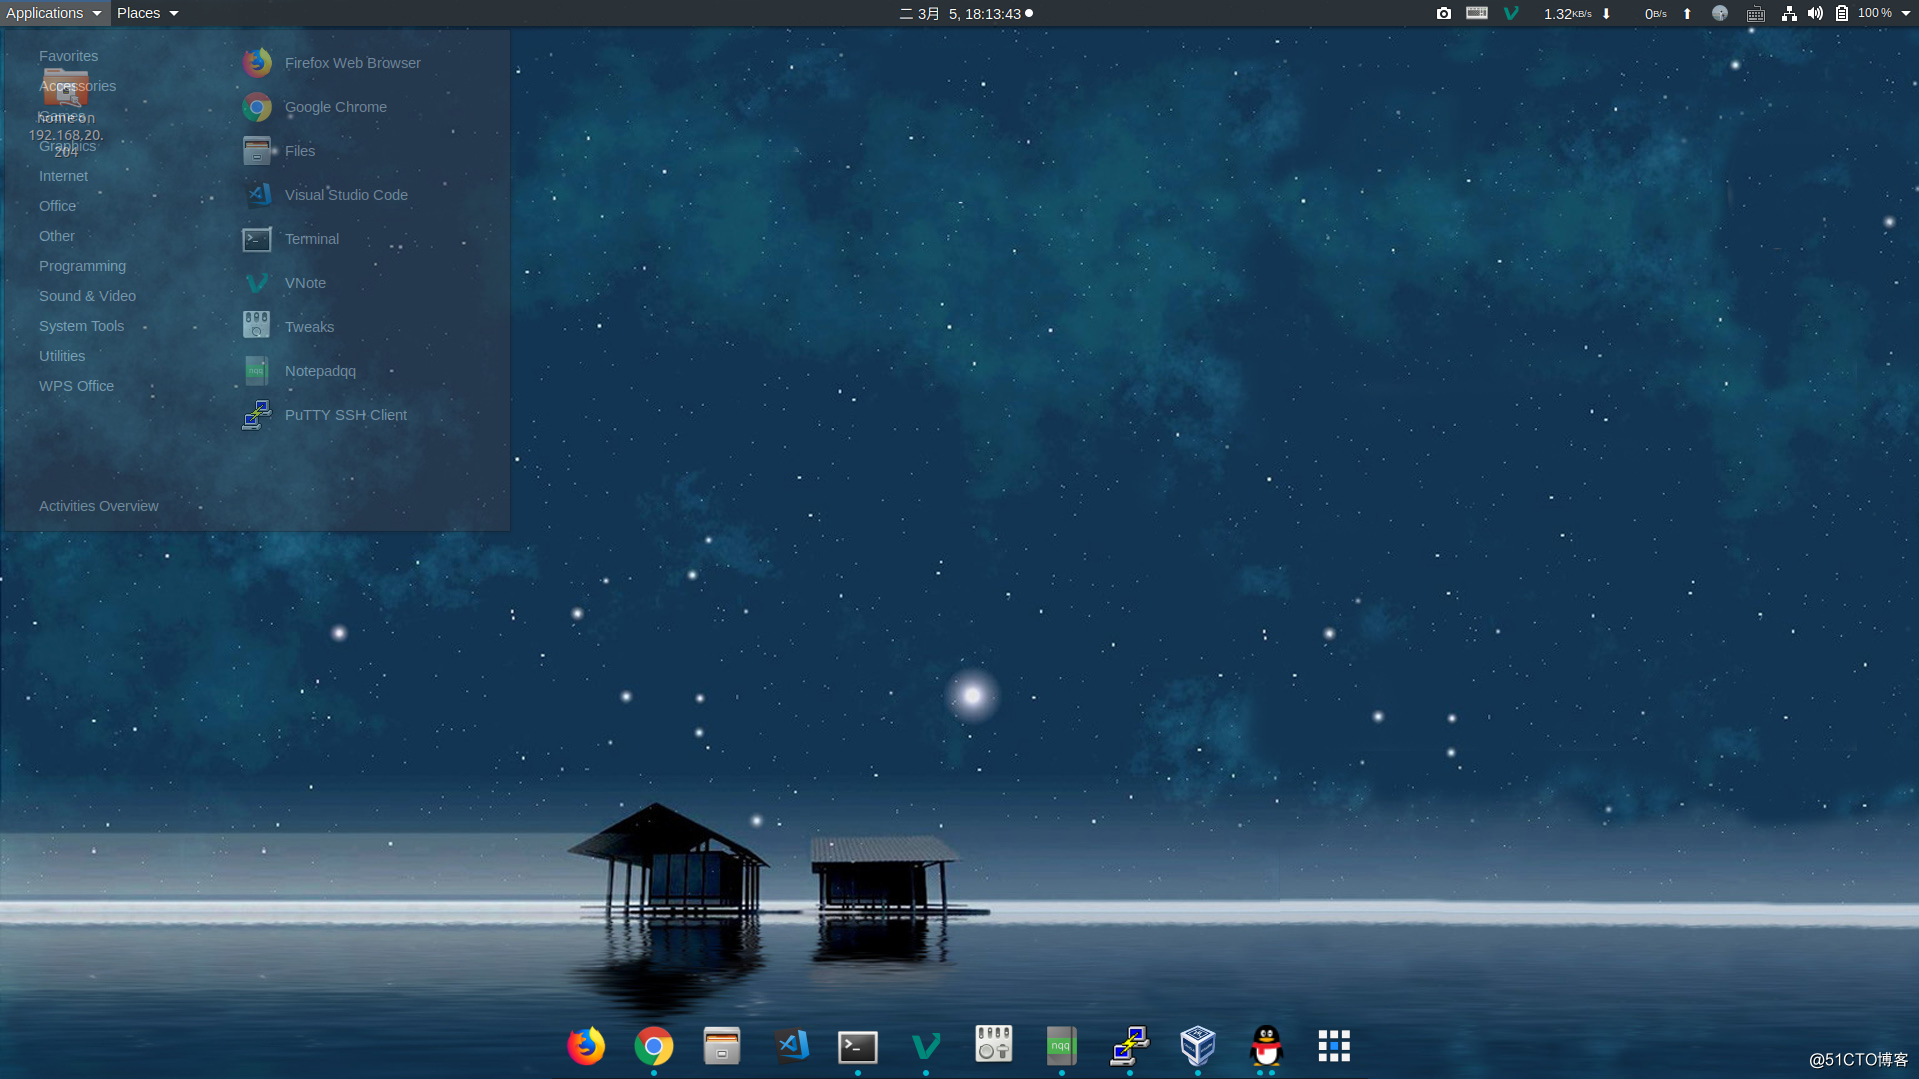Open PuTTY icon in the dock
This screenshot has width=1919, height=1079.
tap(1130, 1046)
